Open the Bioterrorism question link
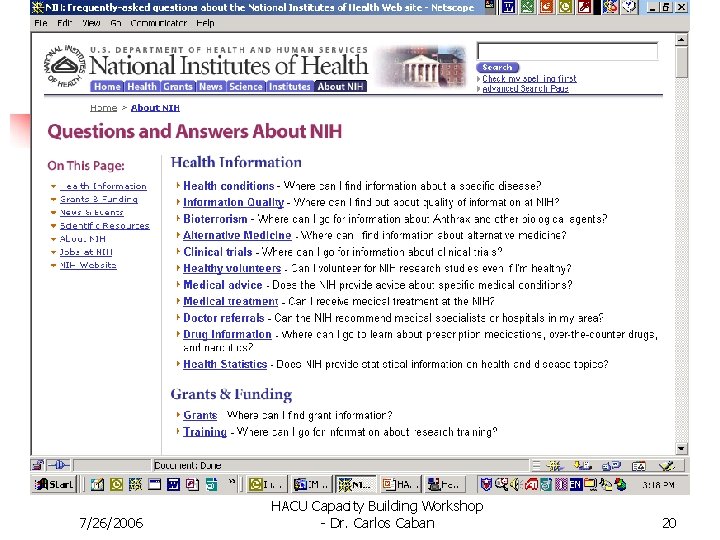The height and width of the screenshot is (540, 720). 215,219
